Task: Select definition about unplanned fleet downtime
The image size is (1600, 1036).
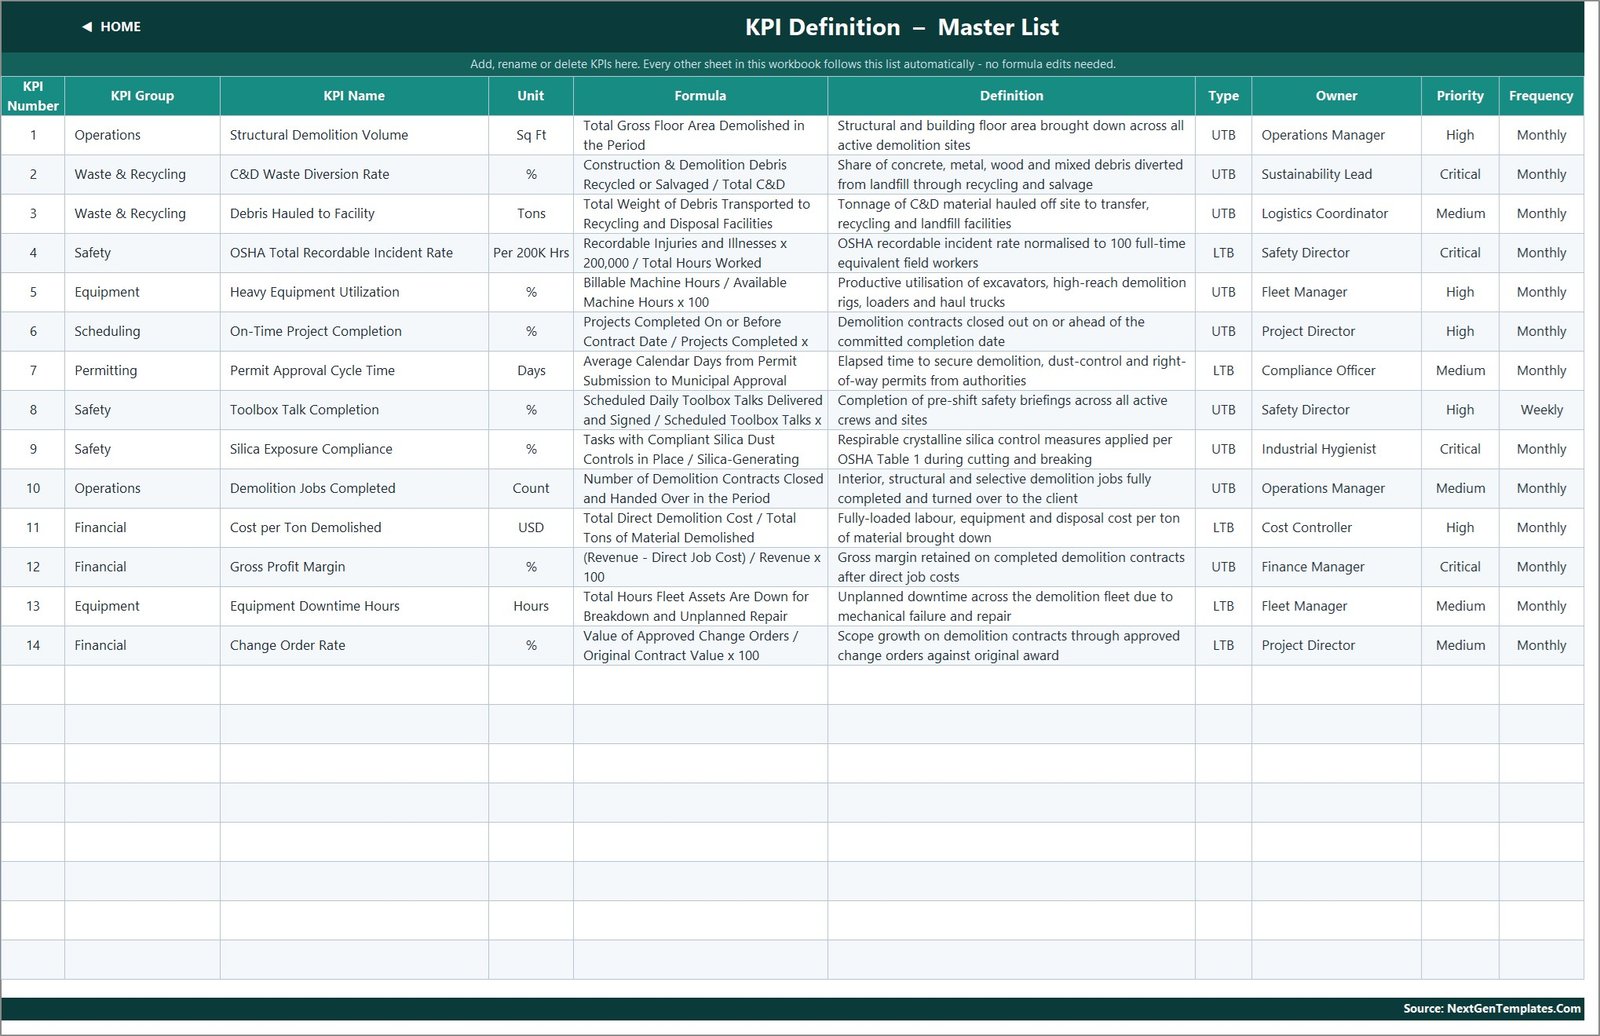Action: tap(1011, 606)
